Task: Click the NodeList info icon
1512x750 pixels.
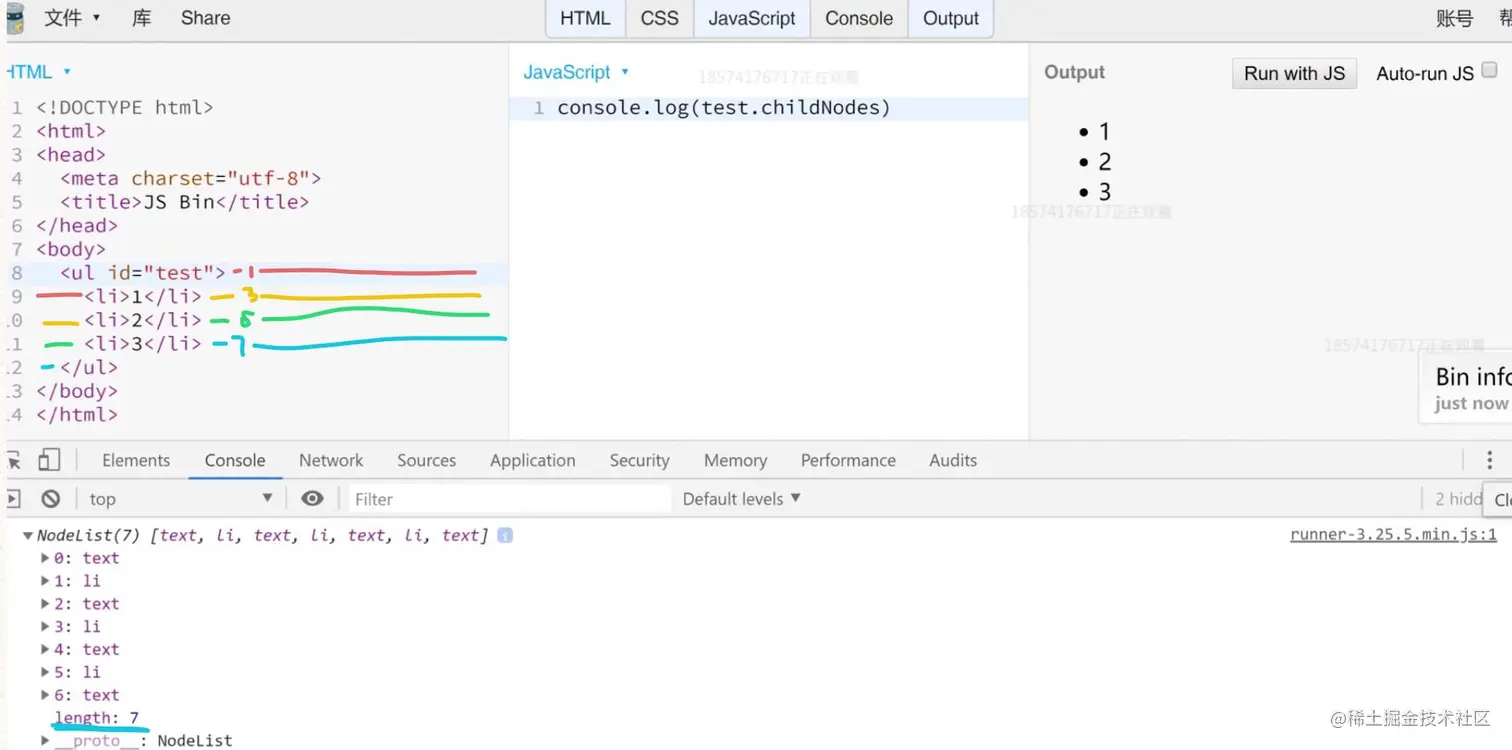Action: pyautogui.click(x=505, y=536)
